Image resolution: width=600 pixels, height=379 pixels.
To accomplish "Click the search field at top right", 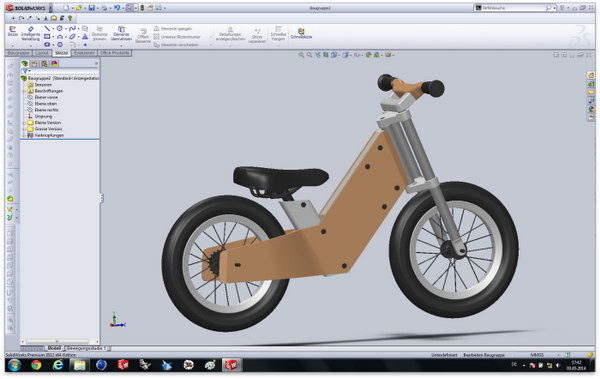I will [514, 8].
